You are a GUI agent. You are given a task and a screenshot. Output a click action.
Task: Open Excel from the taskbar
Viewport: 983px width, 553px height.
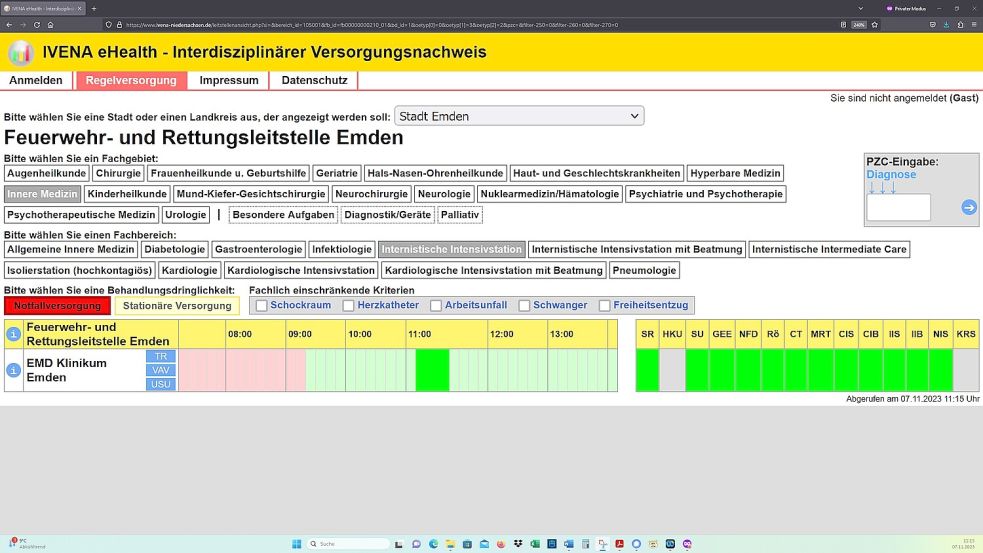click(x=535, y=544)
